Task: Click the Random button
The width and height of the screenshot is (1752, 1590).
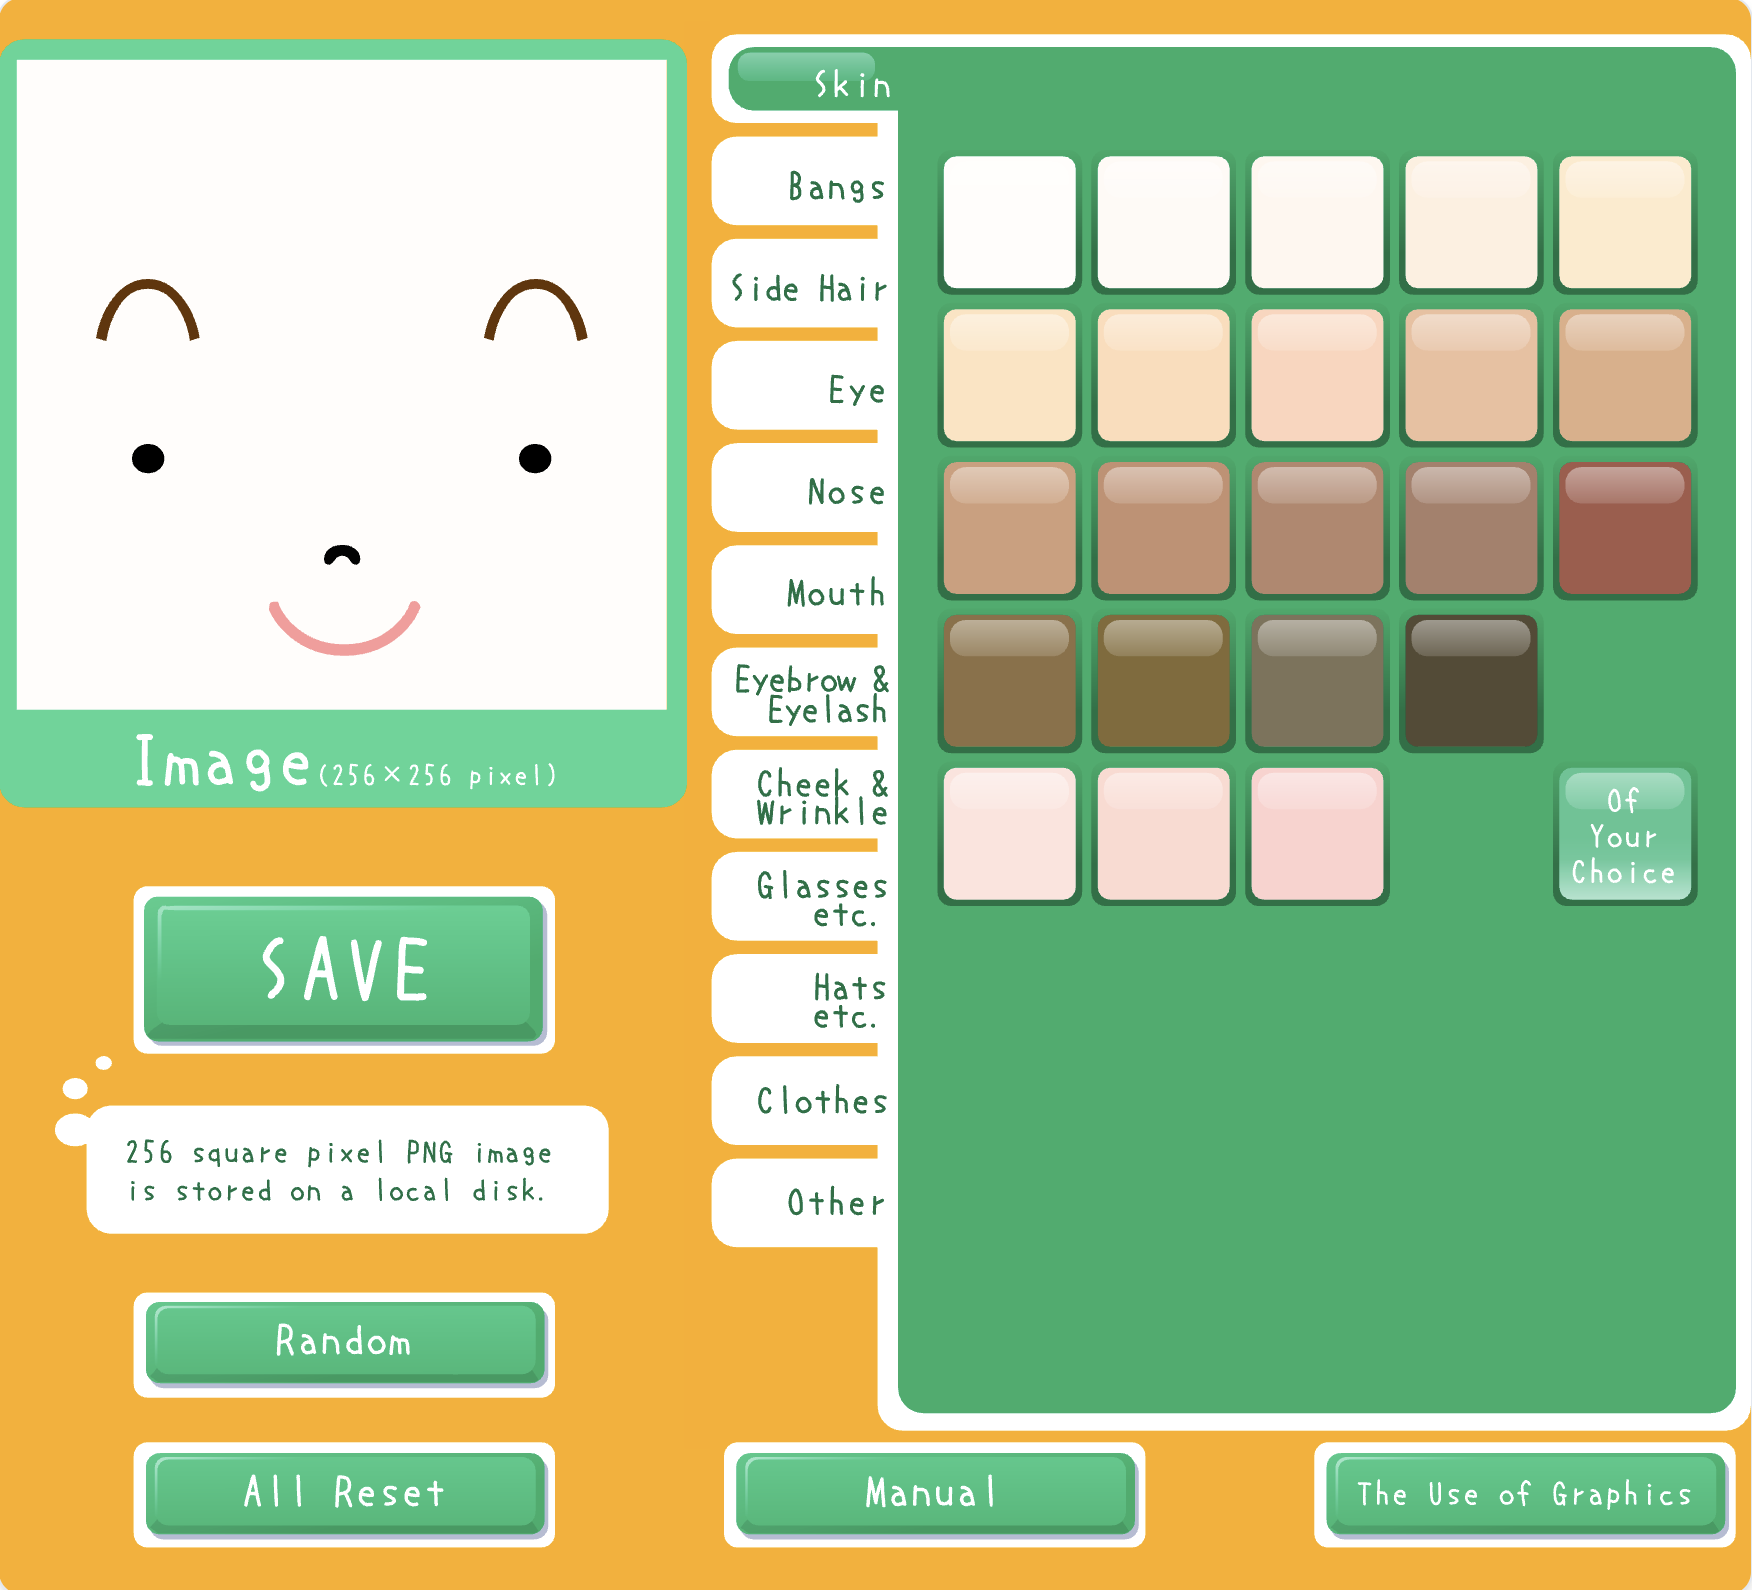Action: point(344,1342)
